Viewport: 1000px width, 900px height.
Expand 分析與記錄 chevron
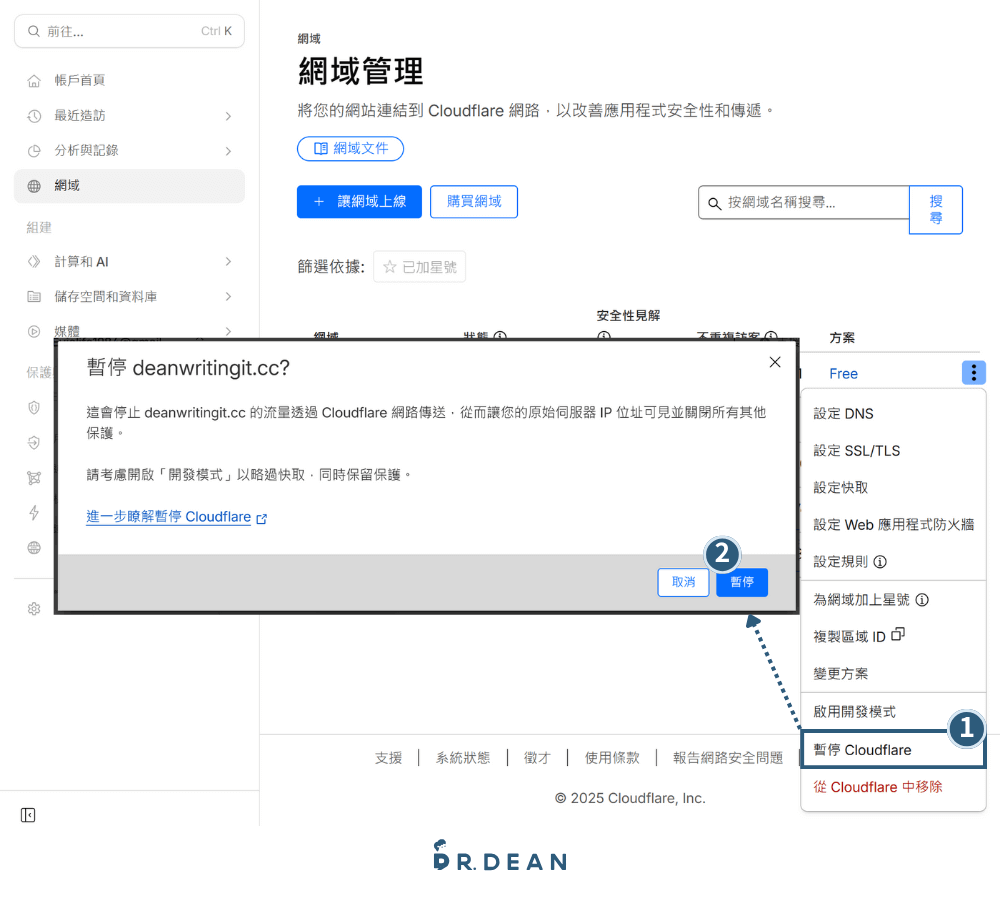[x=228, y=151]
